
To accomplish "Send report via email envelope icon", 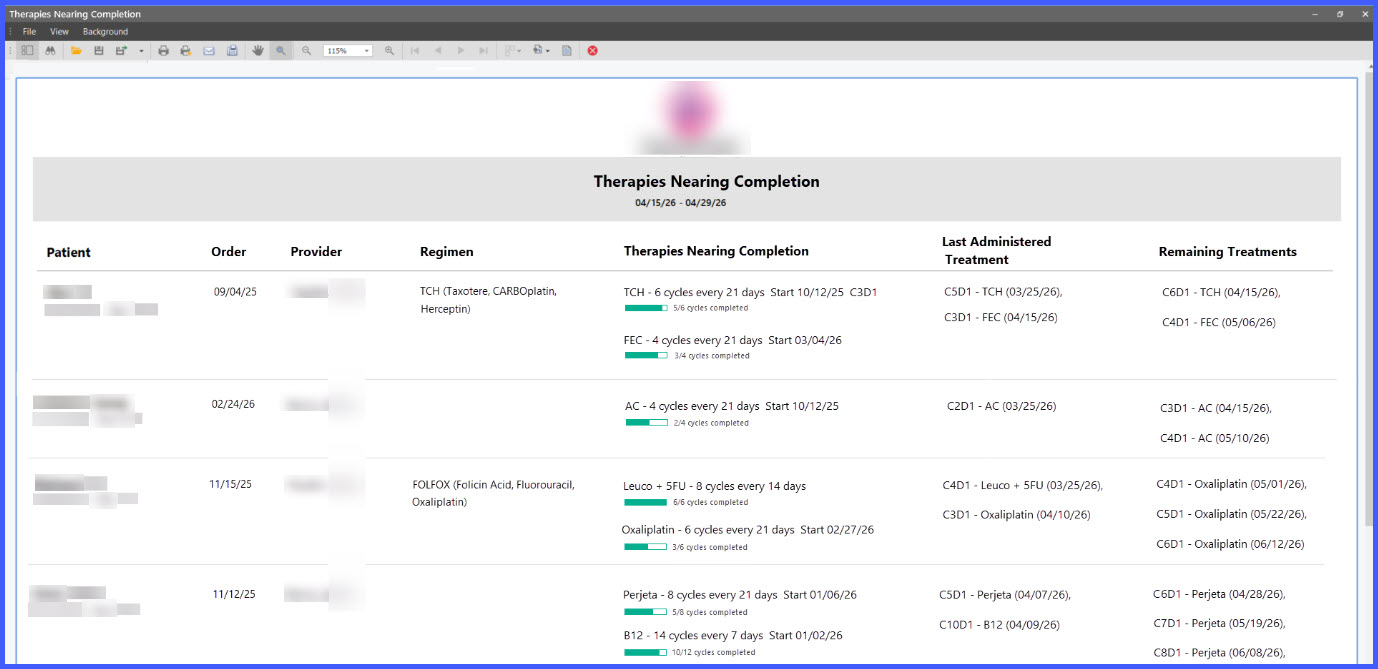I will pos(209,50).
